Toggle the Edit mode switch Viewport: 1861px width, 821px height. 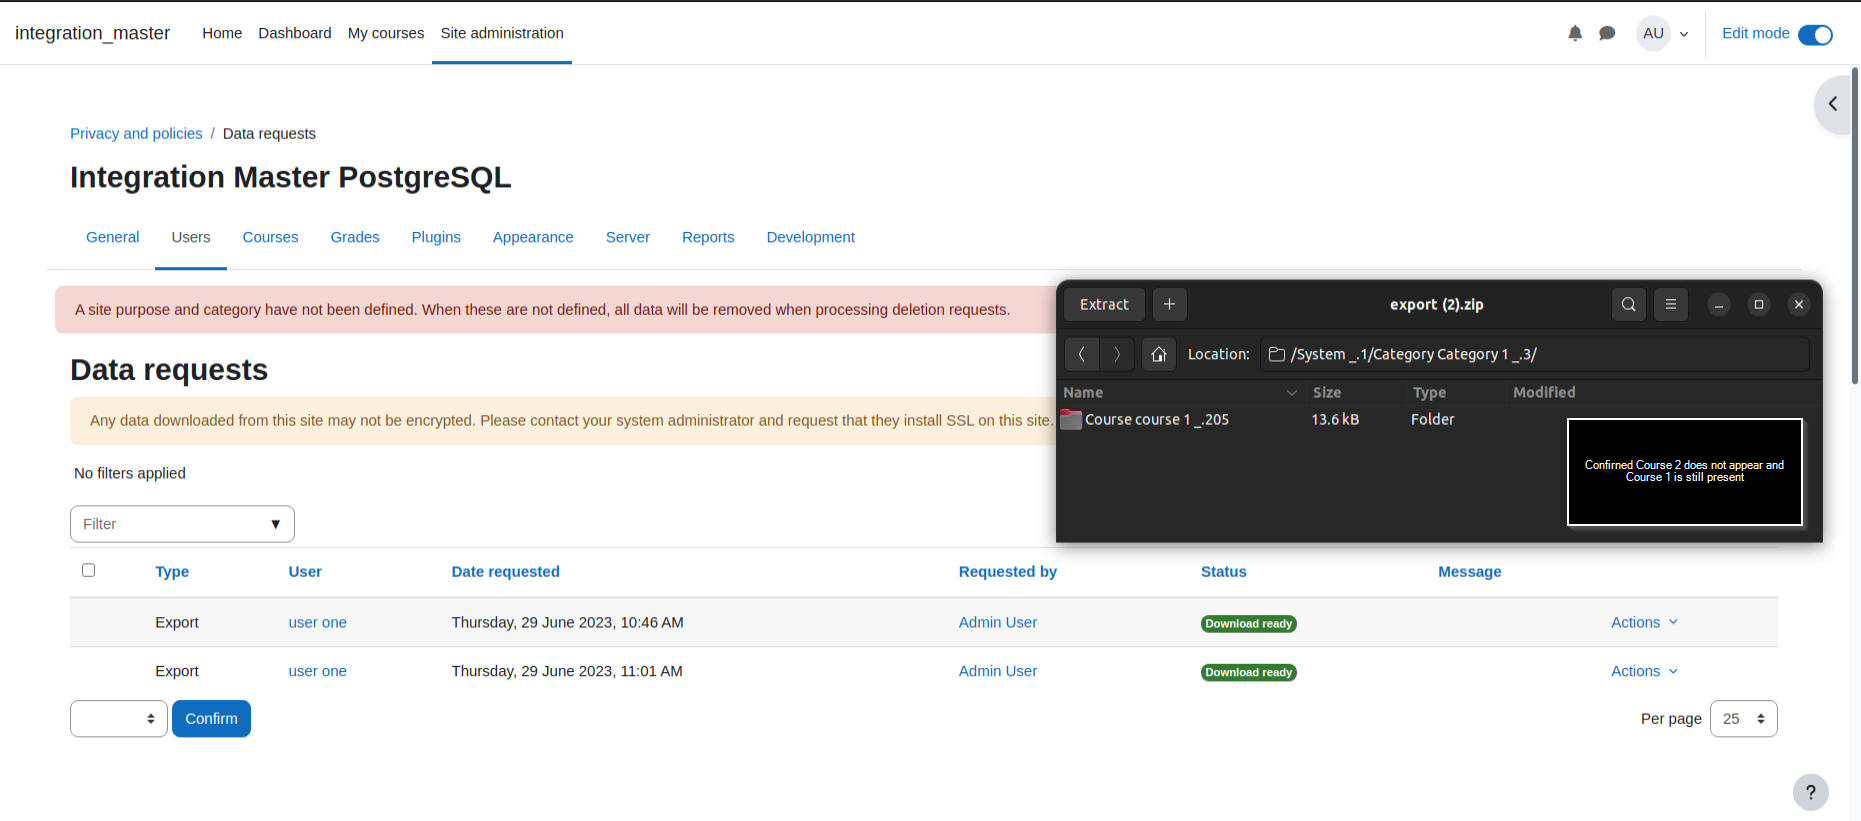1815,35
